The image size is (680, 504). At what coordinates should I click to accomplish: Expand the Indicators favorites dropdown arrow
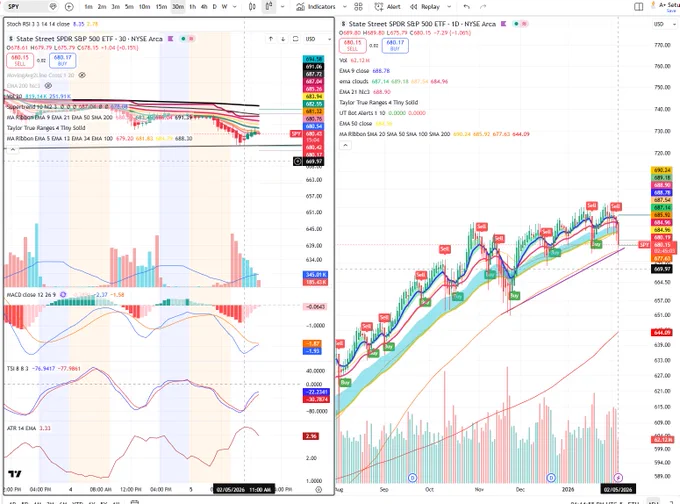pyautogui.click(x=345, y=7)
